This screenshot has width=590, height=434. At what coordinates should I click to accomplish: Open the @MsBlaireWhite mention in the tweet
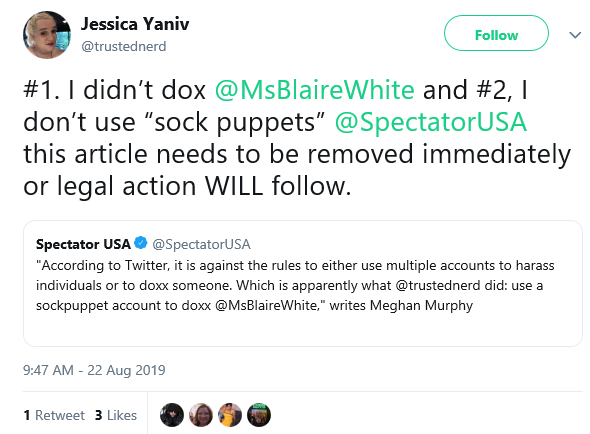pos(315,90)
